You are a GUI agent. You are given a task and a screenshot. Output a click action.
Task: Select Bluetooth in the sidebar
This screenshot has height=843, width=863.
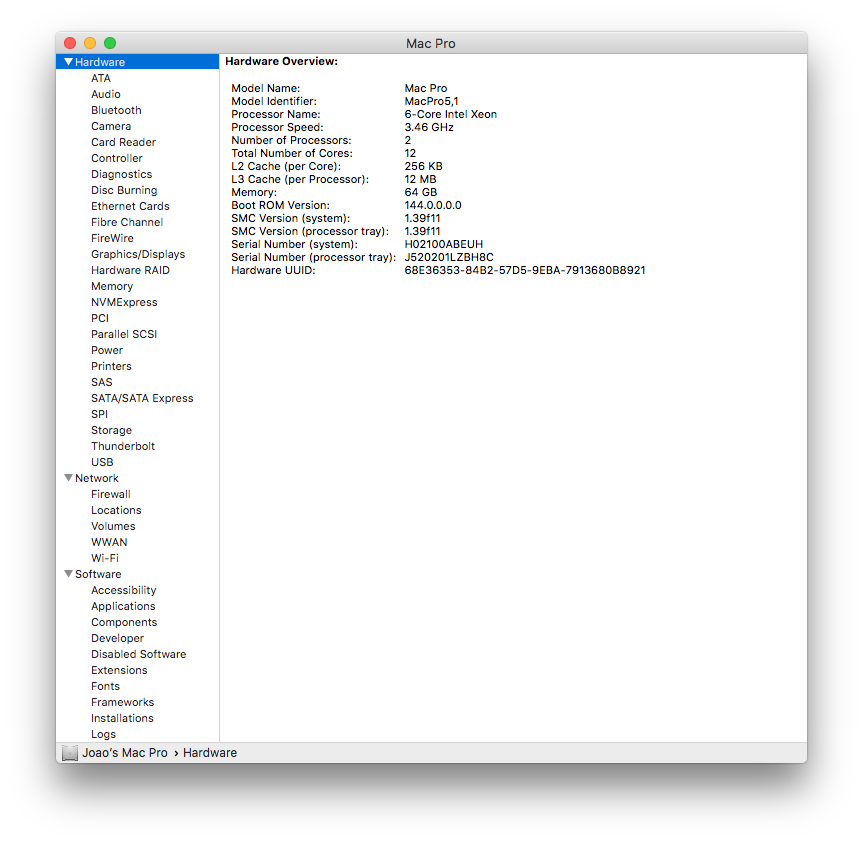pos(116,110)
